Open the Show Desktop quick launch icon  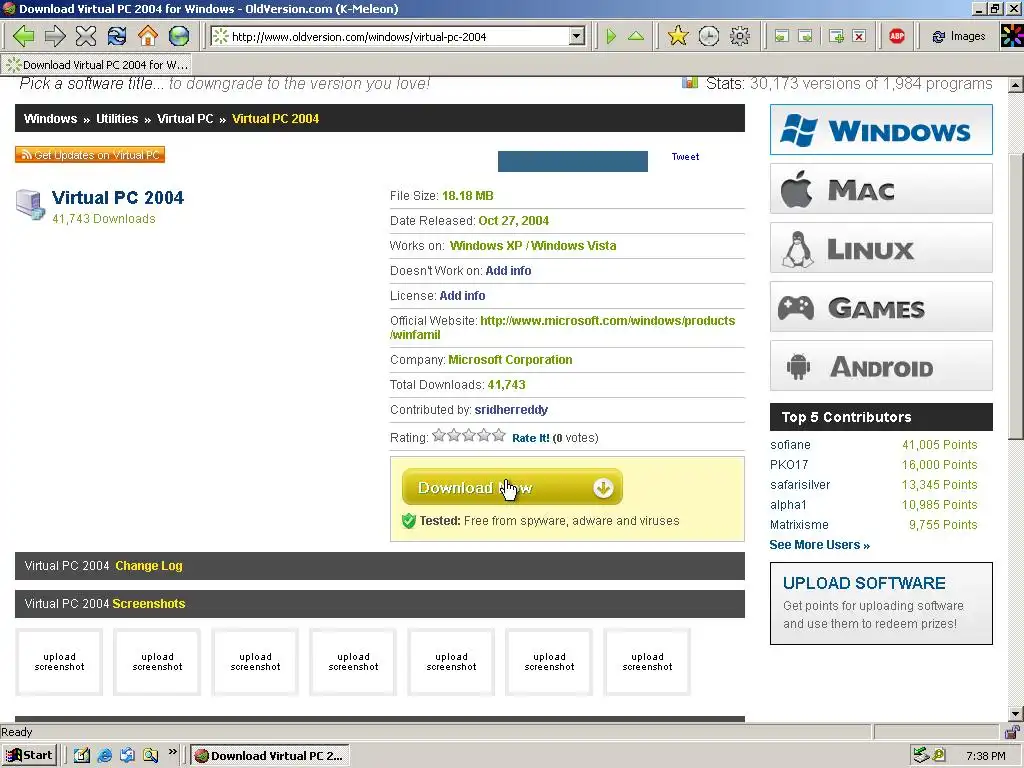(82, 756)
